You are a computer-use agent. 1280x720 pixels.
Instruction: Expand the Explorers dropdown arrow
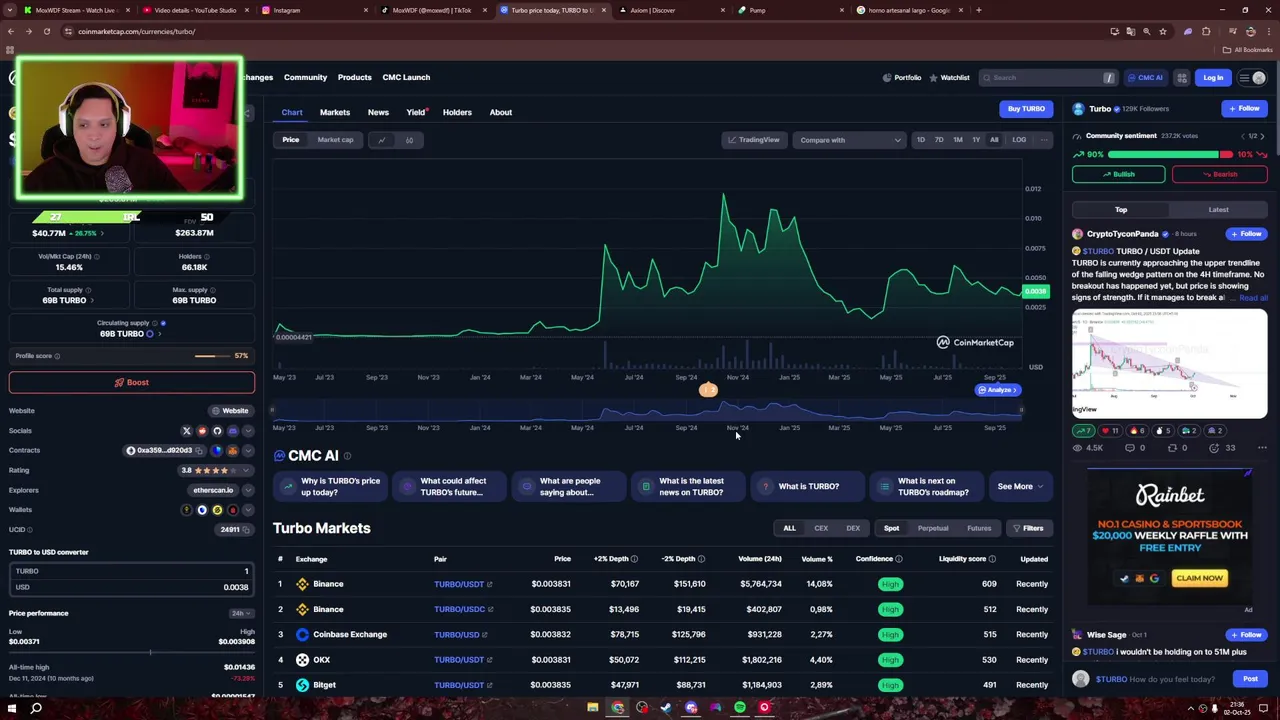point(248,490)
